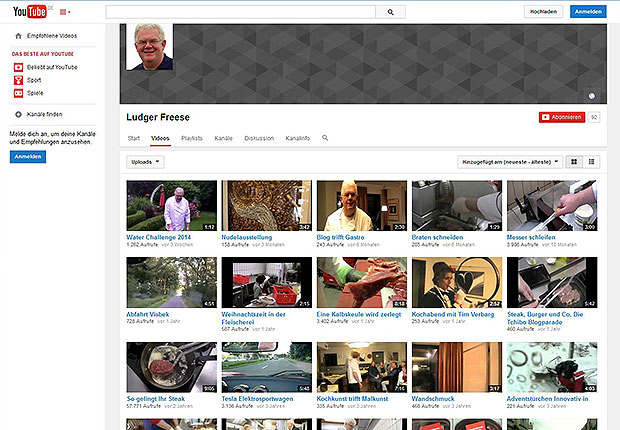
Task: Expand the Uploads dropdown
Action: (146, 161)
